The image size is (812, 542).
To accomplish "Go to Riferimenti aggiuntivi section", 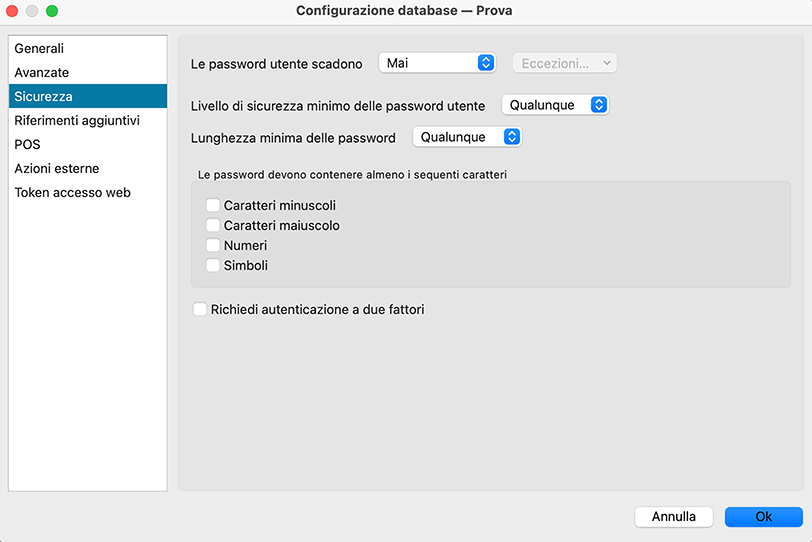I will pos(88,120).
